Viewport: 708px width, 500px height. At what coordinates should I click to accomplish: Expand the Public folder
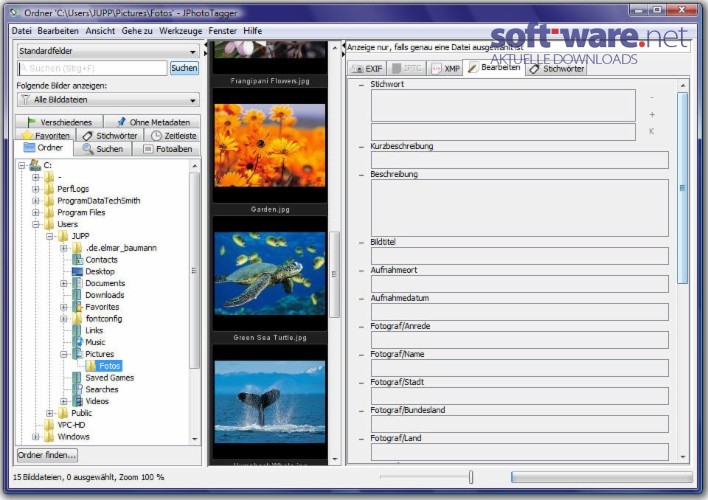pyautogui.click(x=50, y=413)
